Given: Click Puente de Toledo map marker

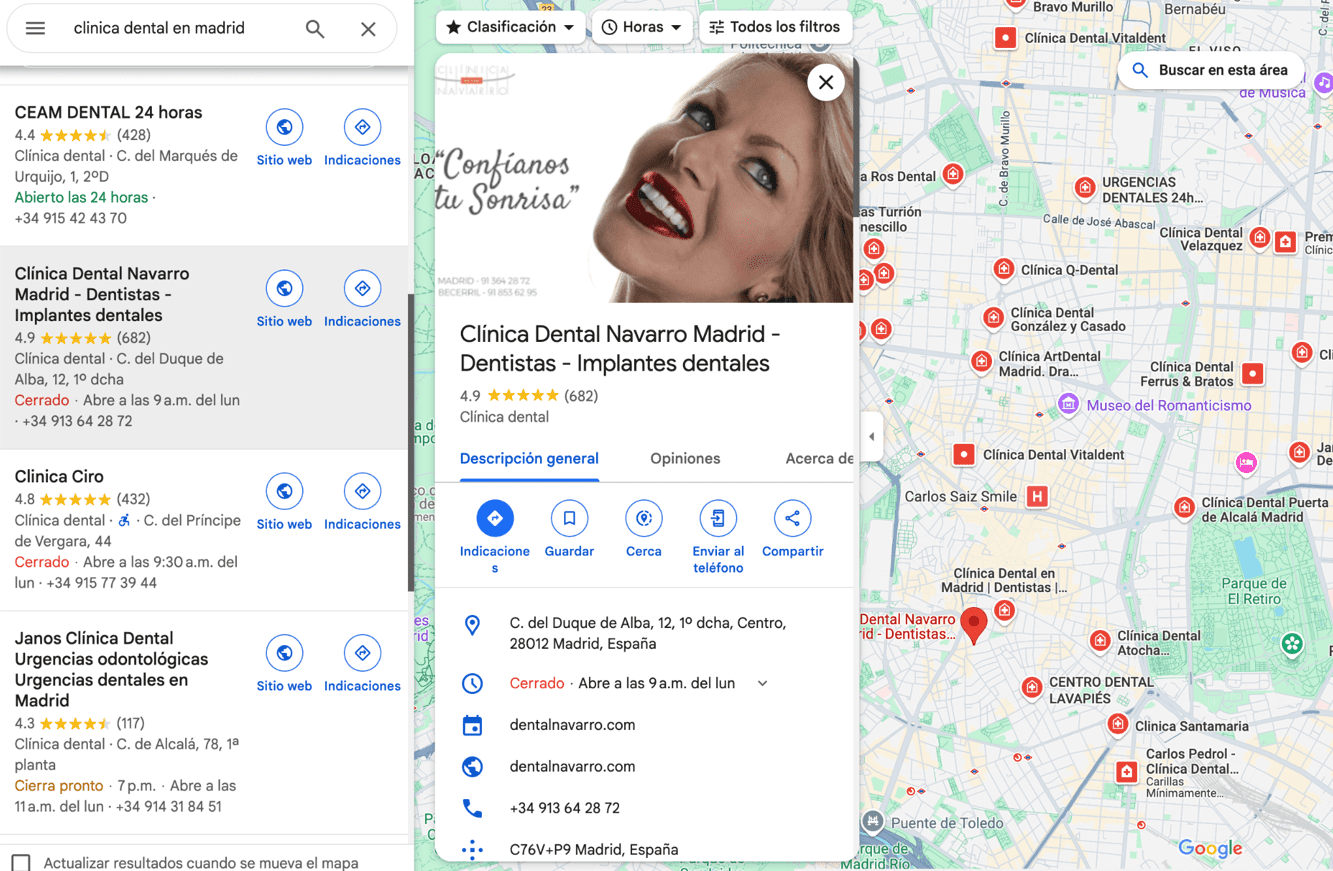Looking at the screenshot, I should tap(873, 822).
